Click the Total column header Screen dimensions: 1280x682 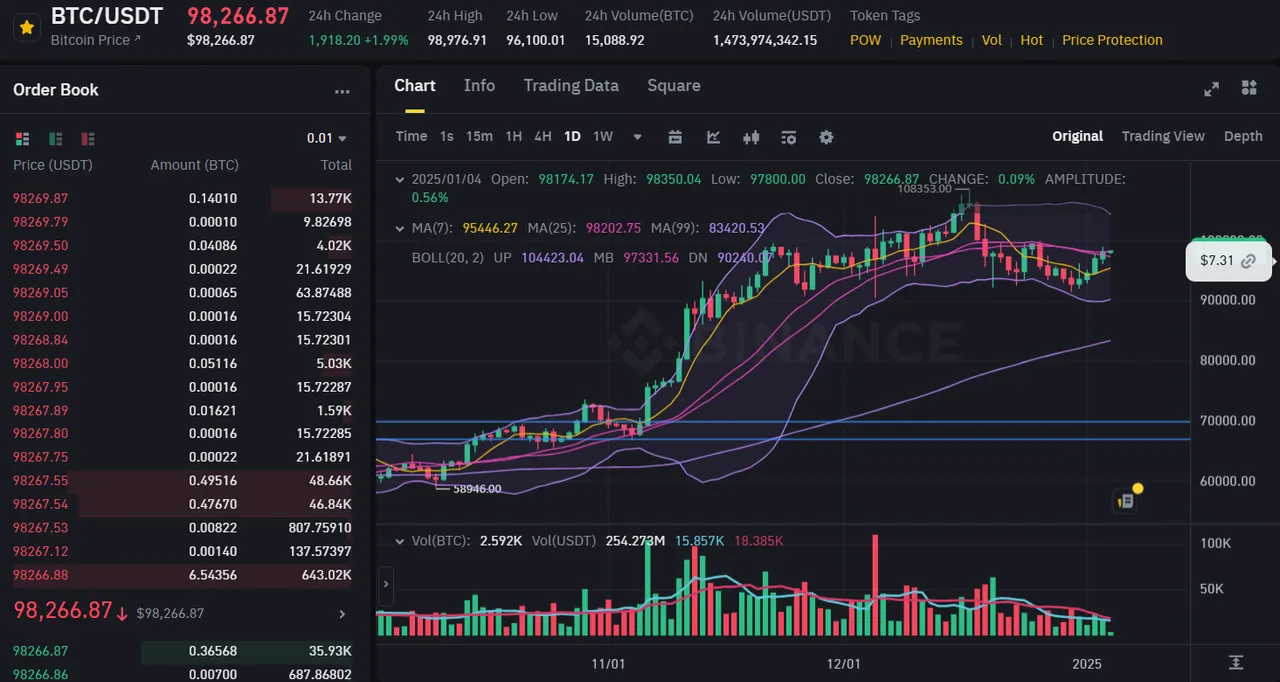point(336,165)
